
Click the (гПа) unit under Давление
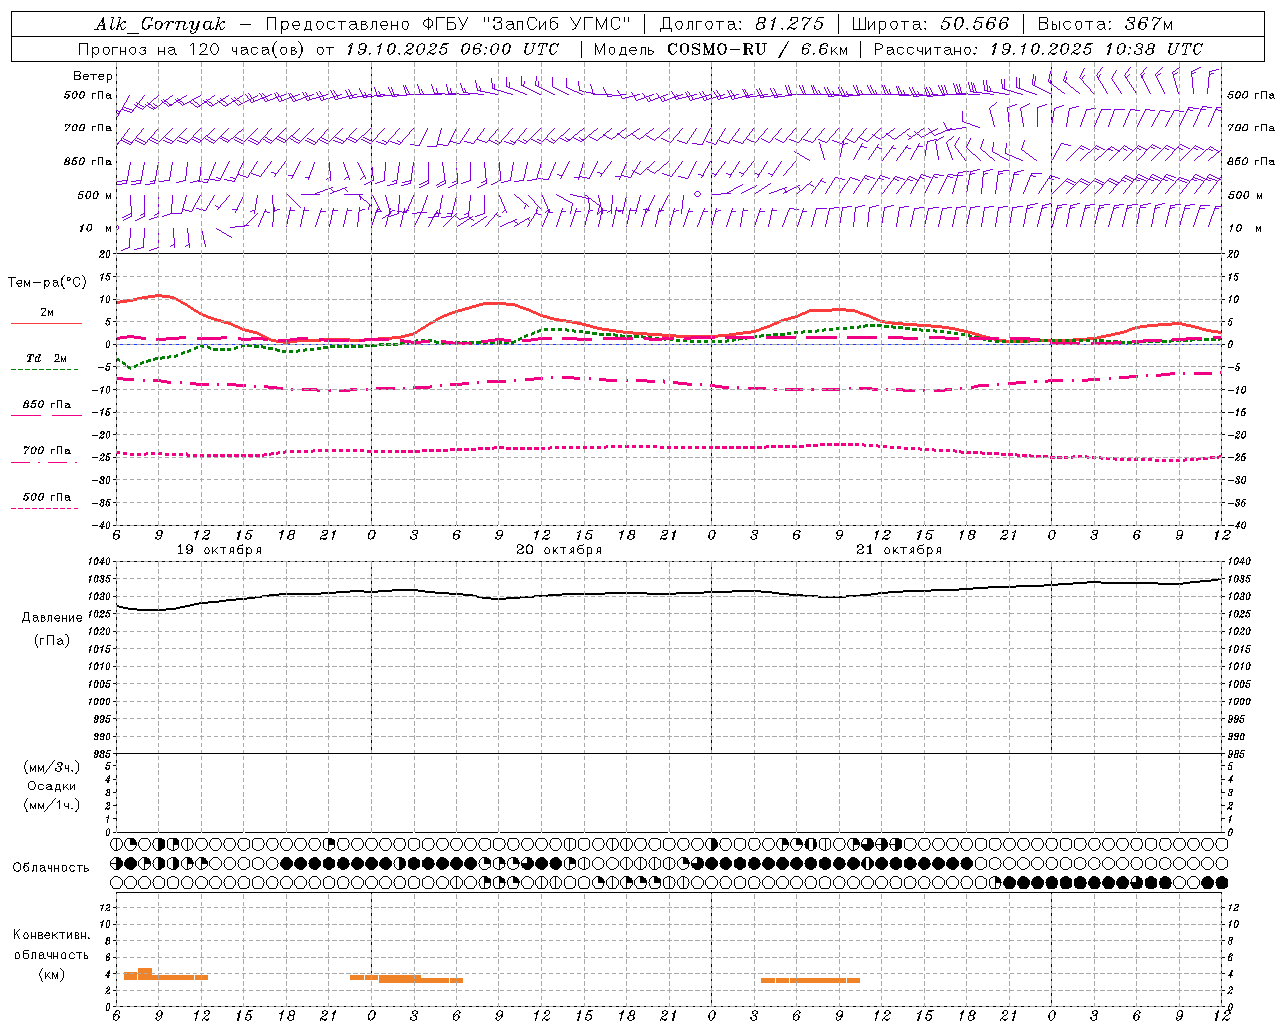52,640
